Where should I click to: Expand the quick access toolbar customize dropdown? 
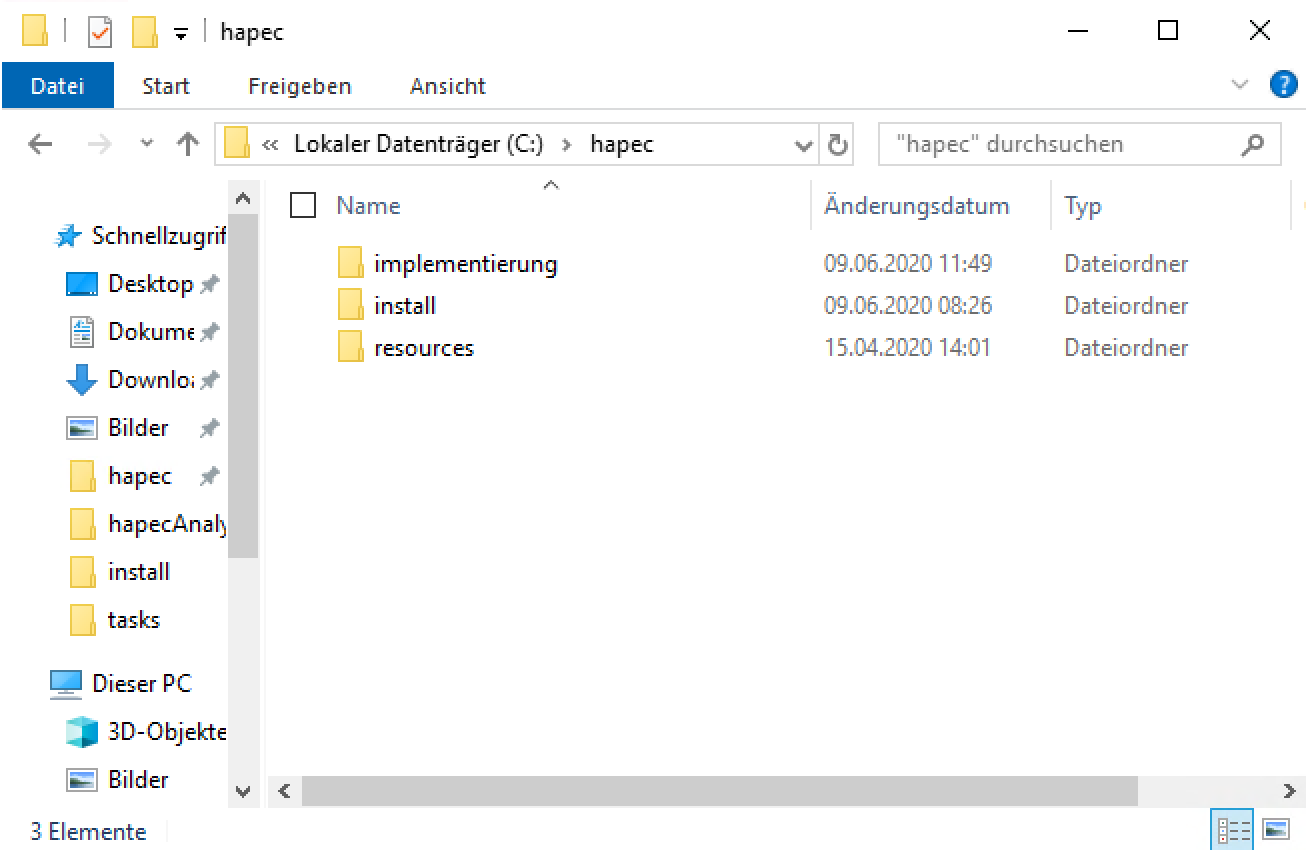point(181,32)
